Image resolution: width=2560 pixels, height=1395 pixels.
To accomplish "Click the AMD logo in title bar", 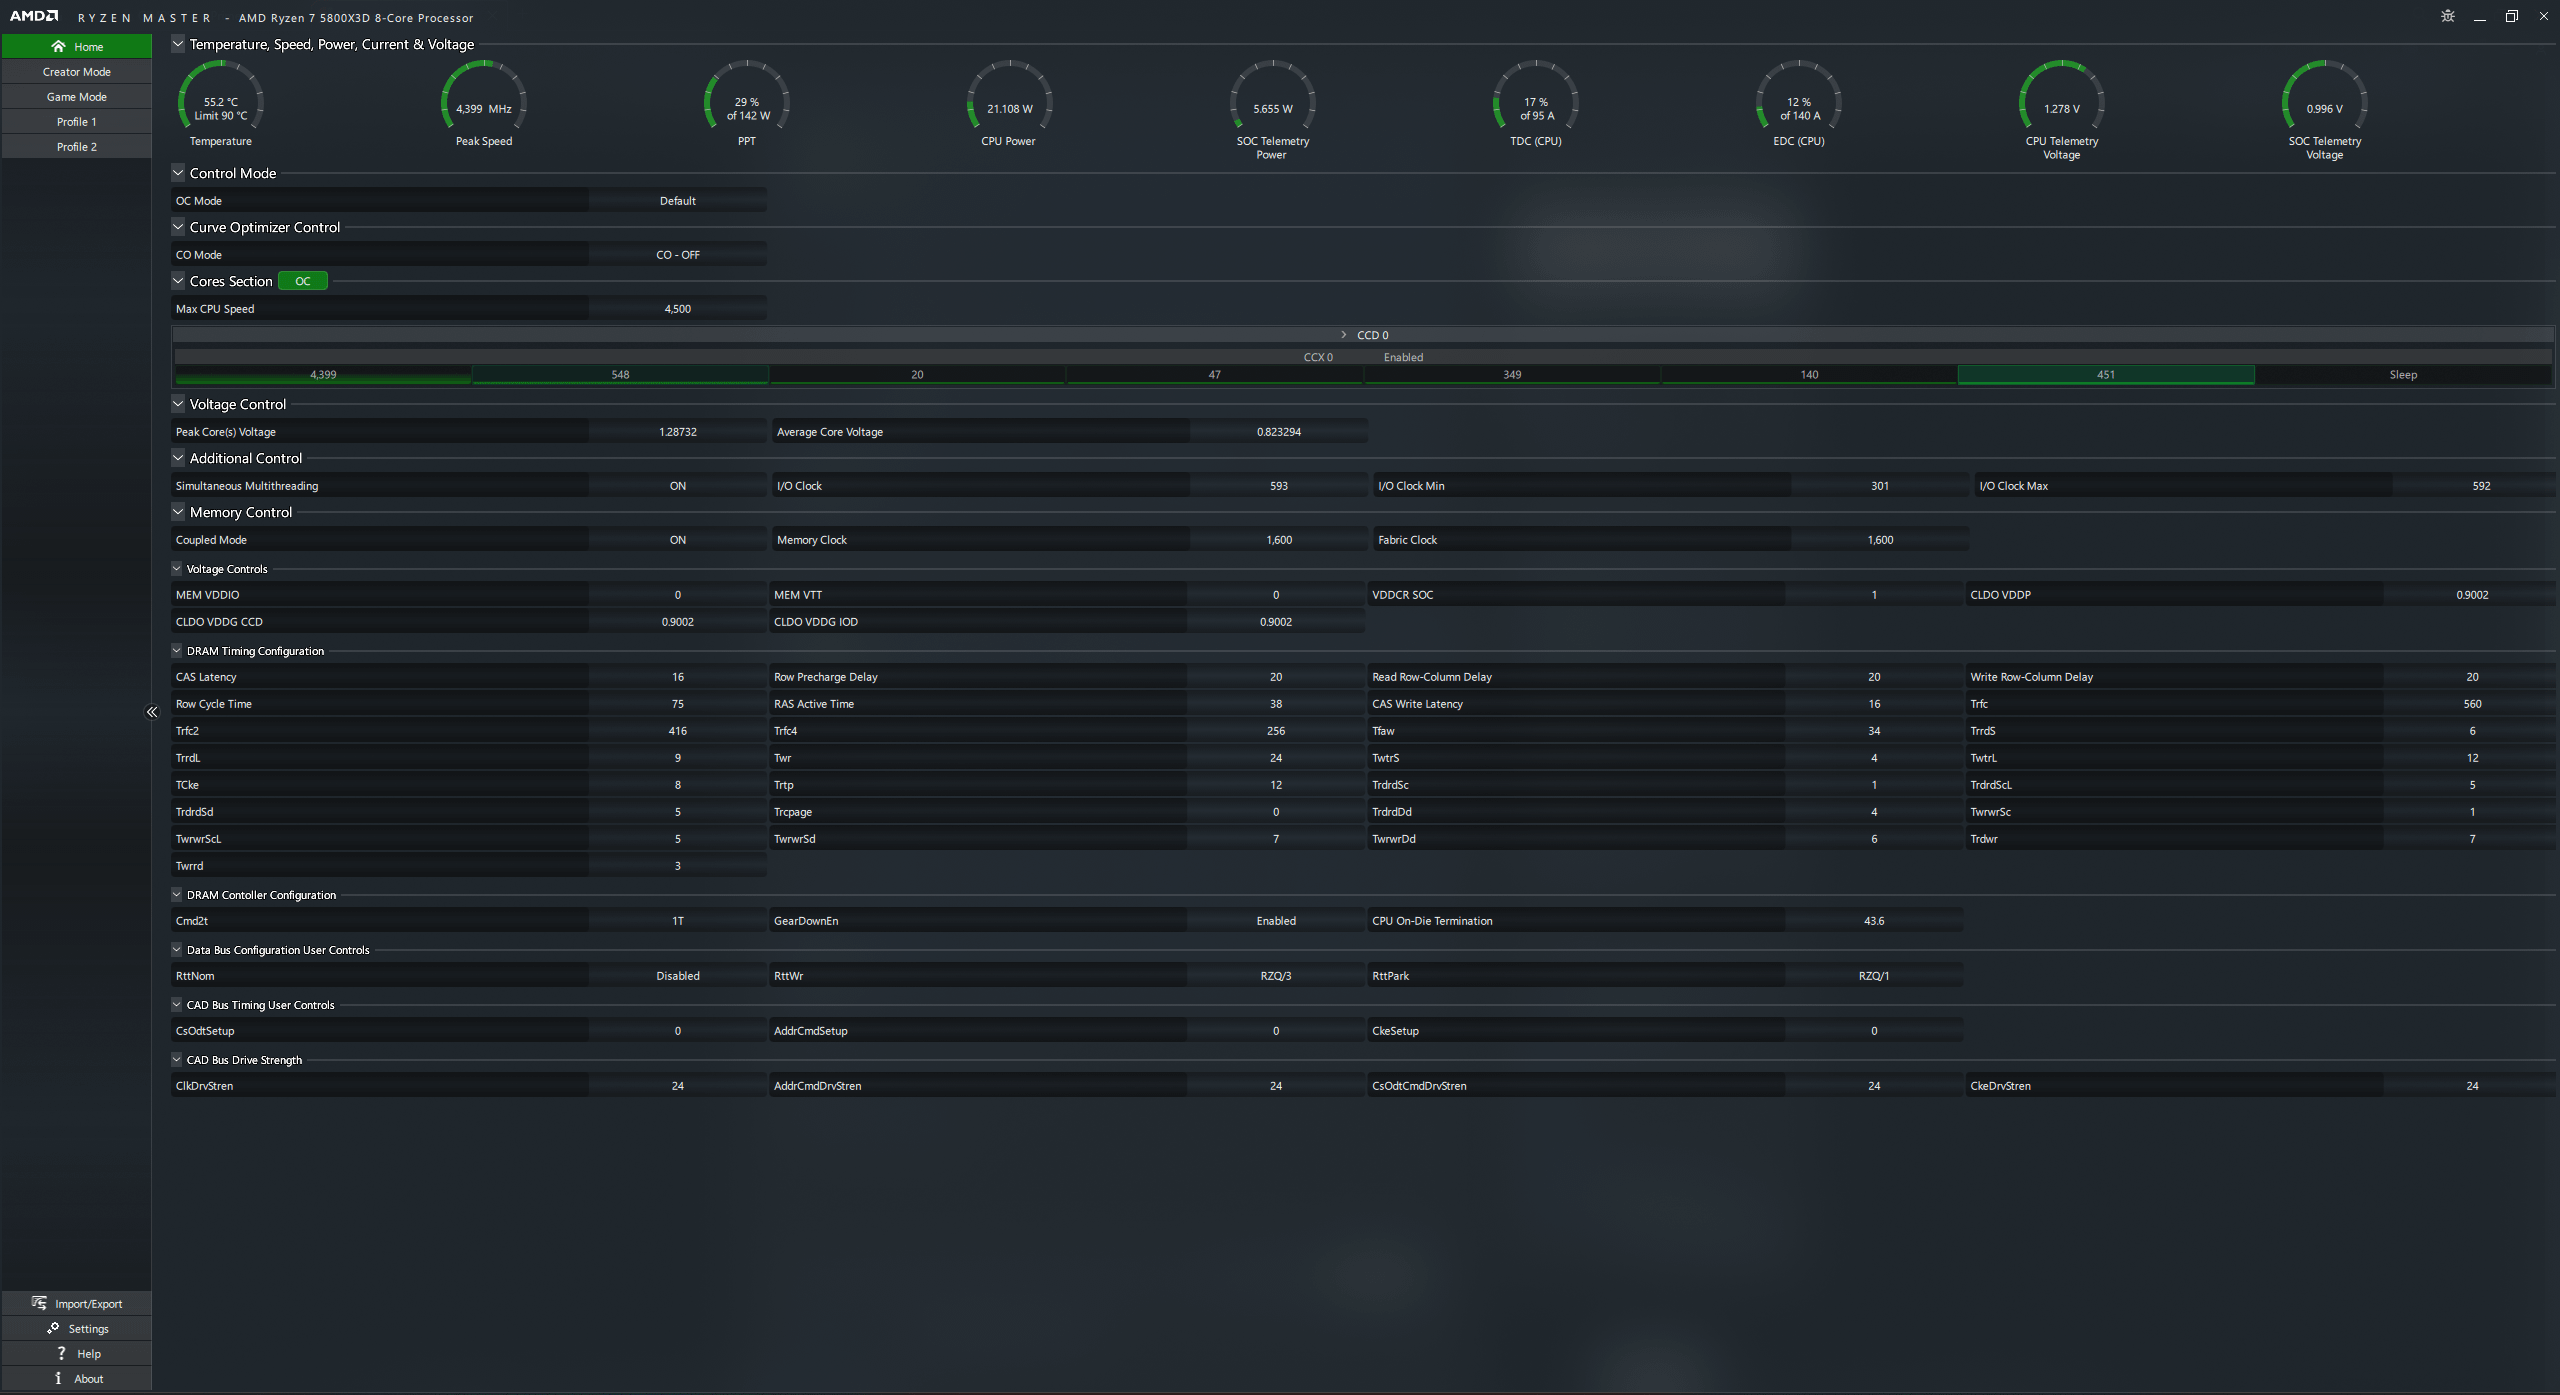I will pyautogui.click(x=34, y=16).
